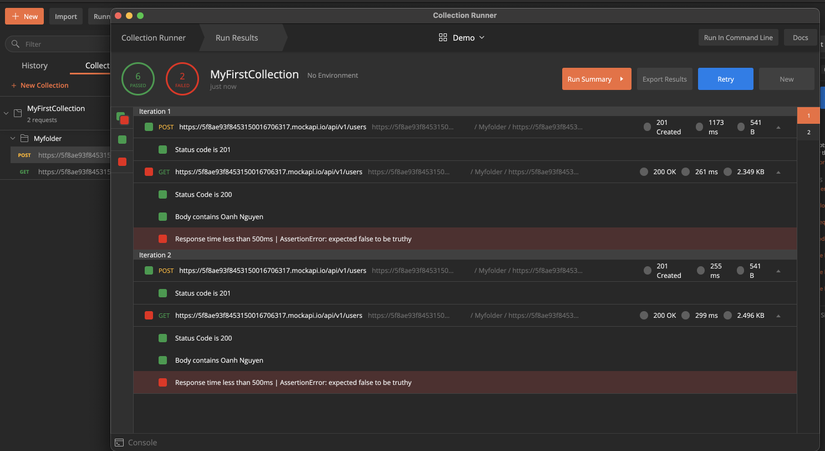Collapse the Iteration 1 GET request row
The height and width of the screenshot is (451, 825).
point(778,172)
